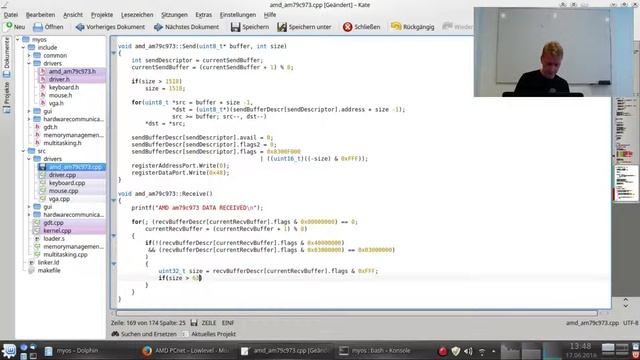Open the Datei menu
The image size is (640, 360).
(11, 15)
